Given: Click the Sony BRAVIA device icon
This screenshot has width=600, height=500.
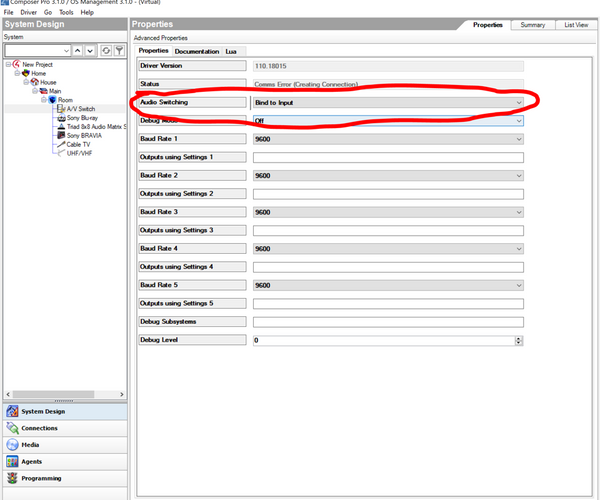Looking at the screenshot, I should [x=61, y=135].
